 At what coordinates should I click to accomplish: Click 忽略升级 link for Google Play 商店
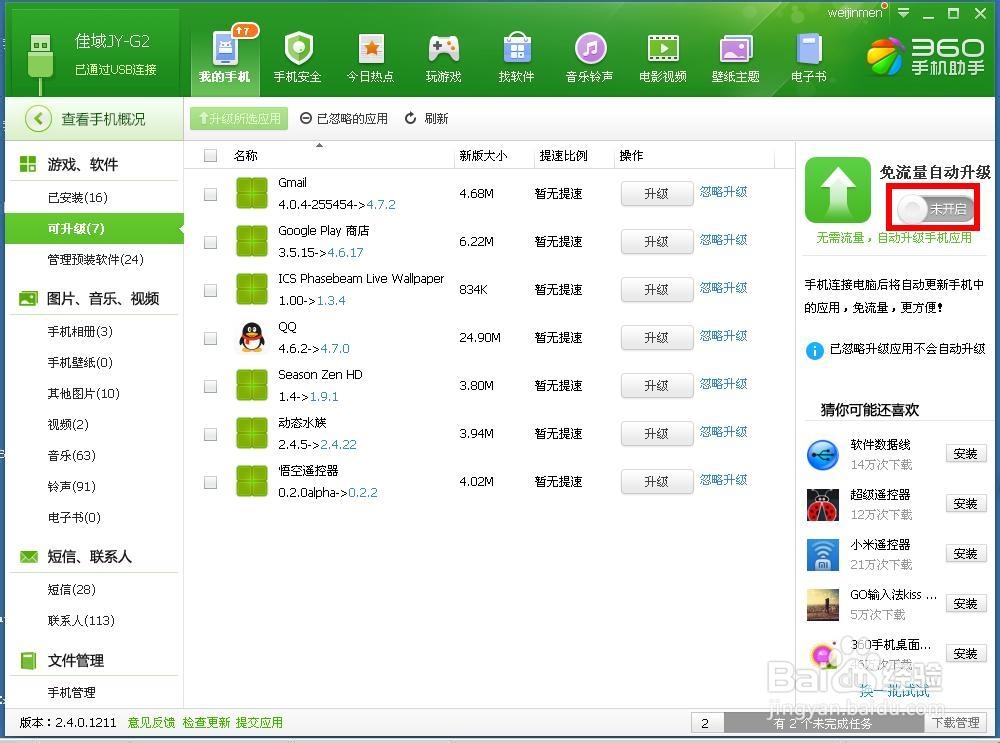click(x=723, y=240)
